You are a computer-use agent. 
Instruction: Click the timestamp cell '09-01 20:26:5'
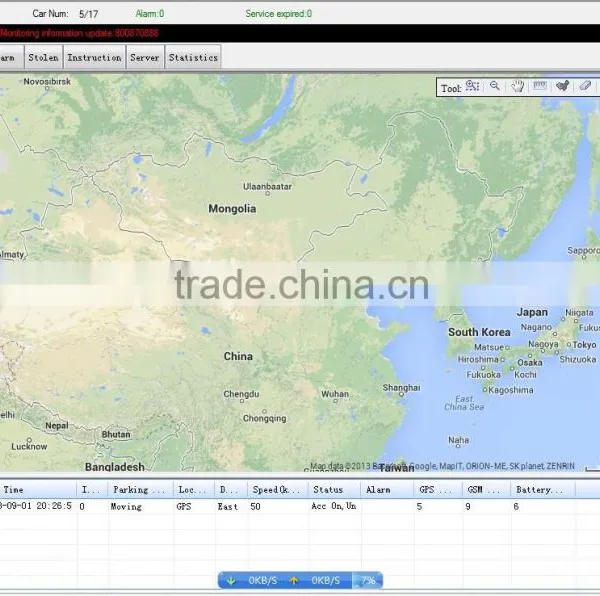click(36, 506)
